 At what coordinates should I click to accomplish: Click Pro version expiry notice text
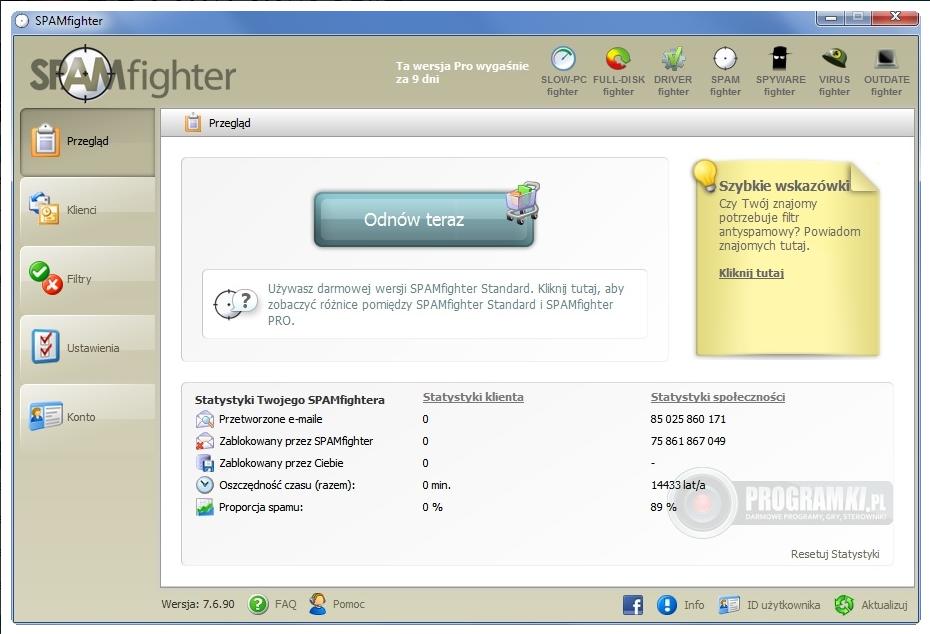tap(462, 72)
